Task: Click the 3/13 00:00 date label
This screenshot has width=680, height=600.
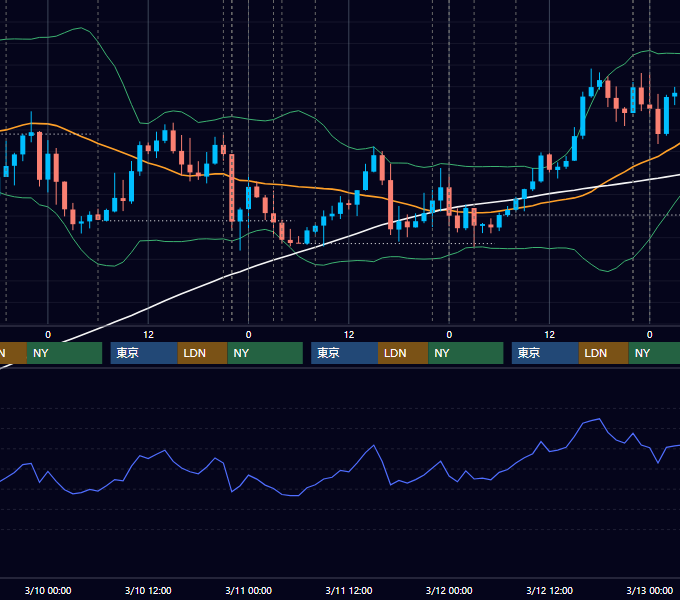Action: coord(650,590)
